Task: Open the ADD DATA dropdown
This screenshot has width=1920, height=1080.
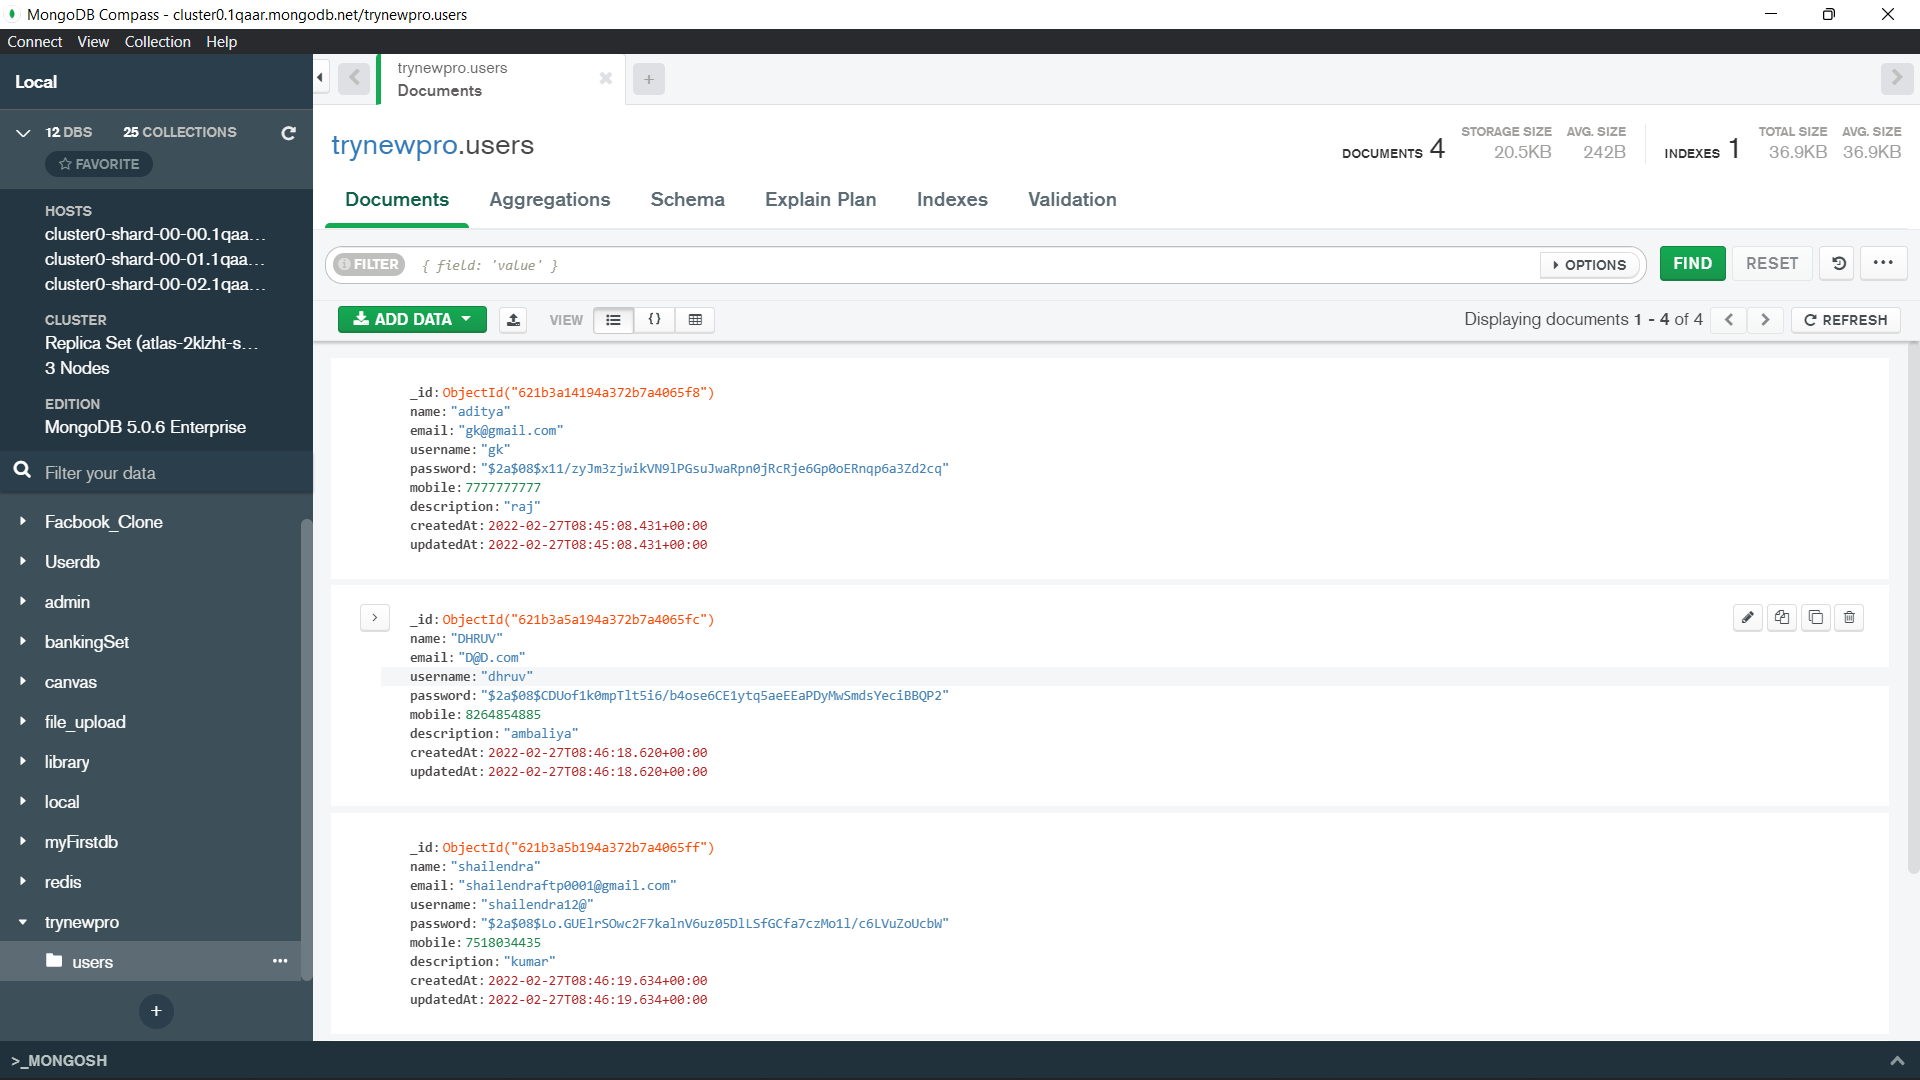Action: (x=411, y=319)
